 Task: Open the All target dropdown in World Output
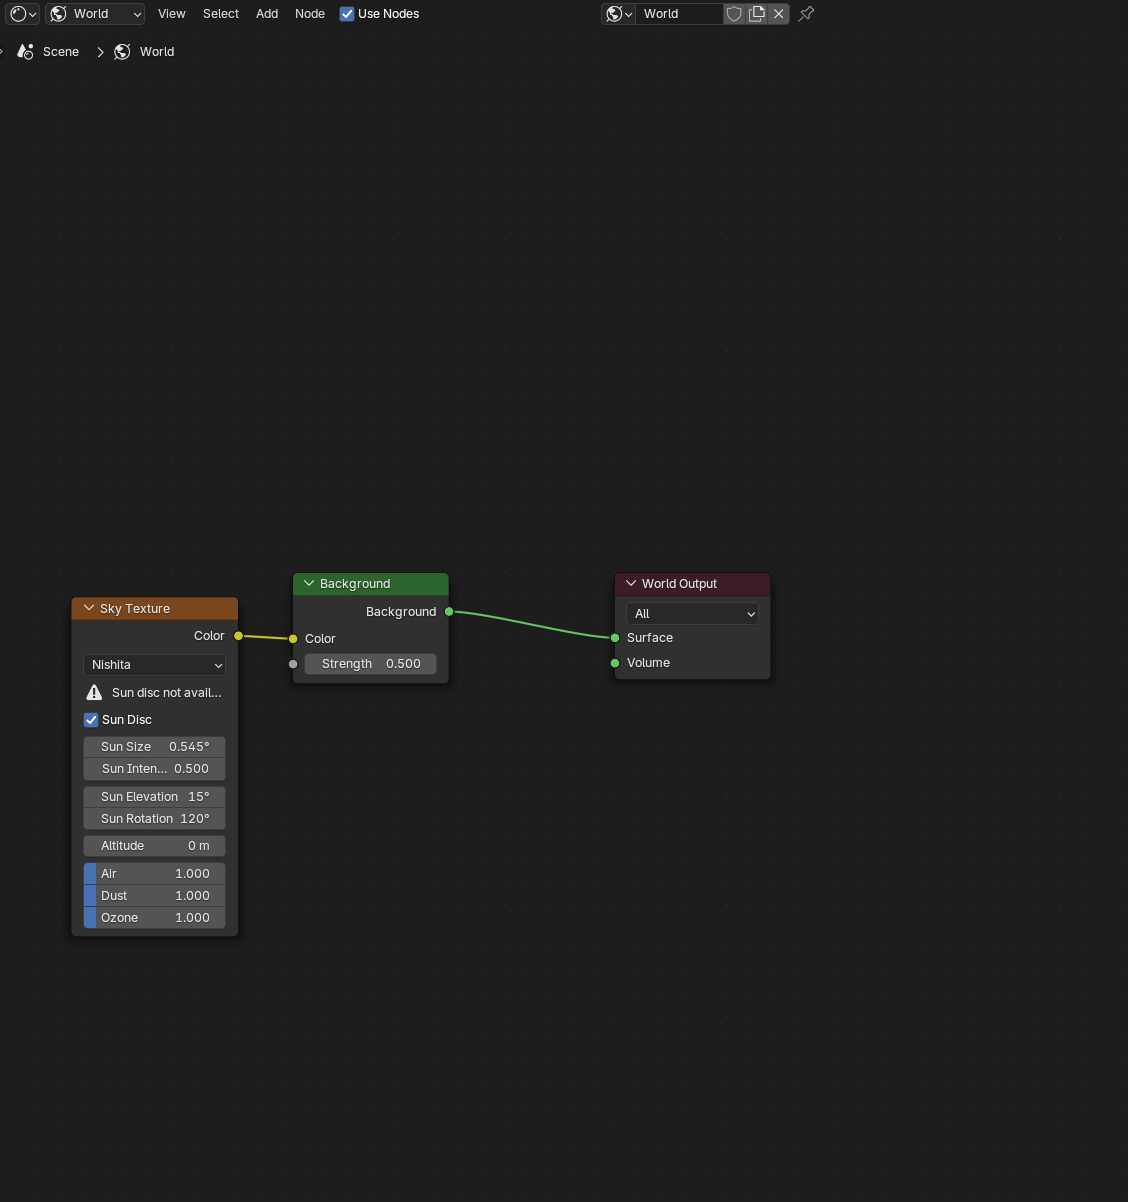(x=692, y=614)
